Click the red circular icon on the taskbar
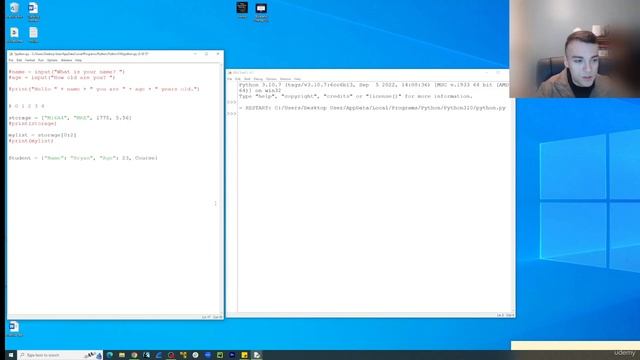The image size is (640, 360). [171, 355]
